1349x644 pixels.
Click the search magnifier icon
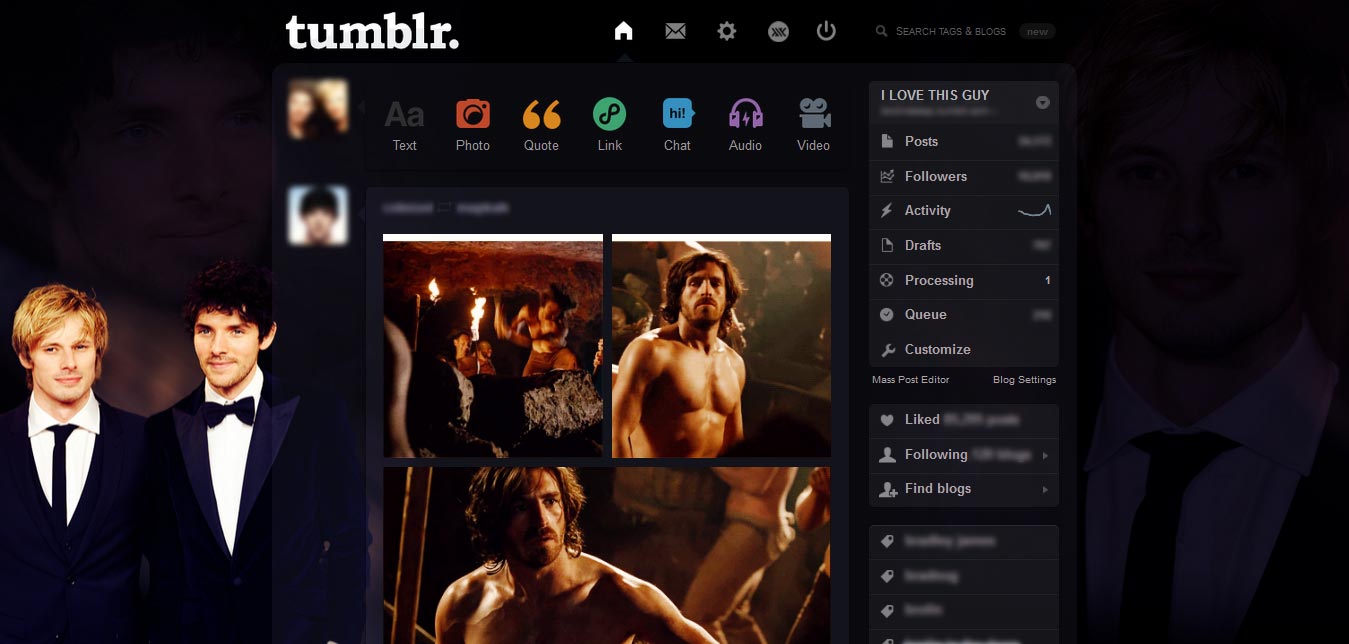[x=881, y=32]
